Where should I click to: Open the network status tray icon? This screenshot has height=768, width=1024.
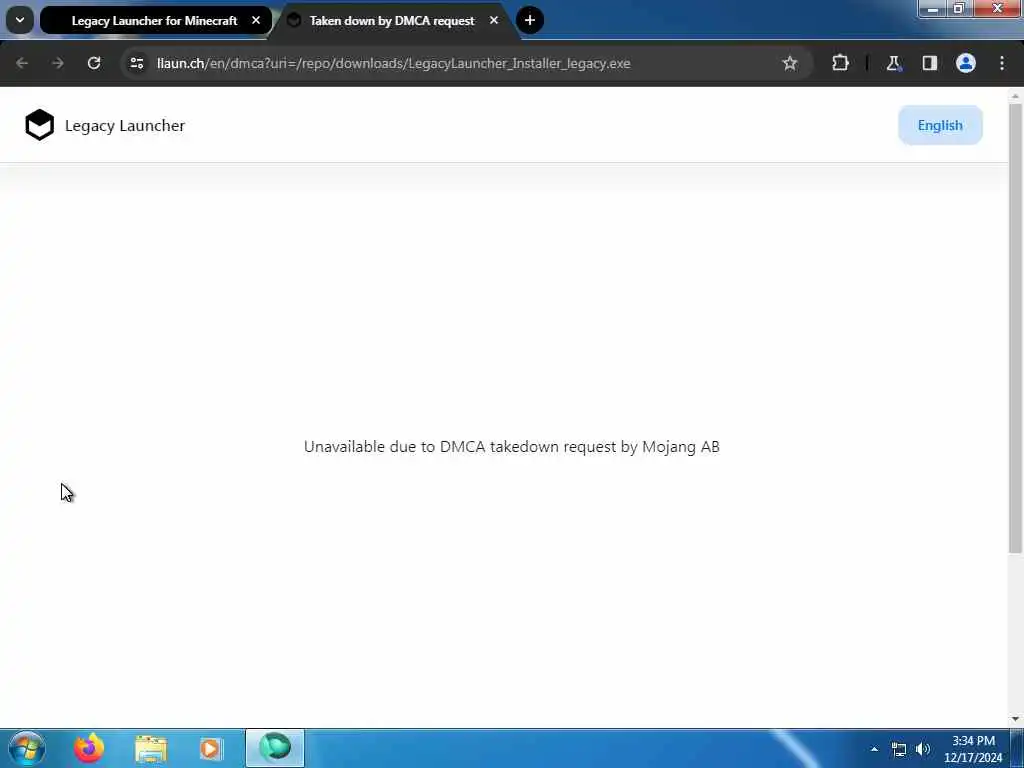899,749
